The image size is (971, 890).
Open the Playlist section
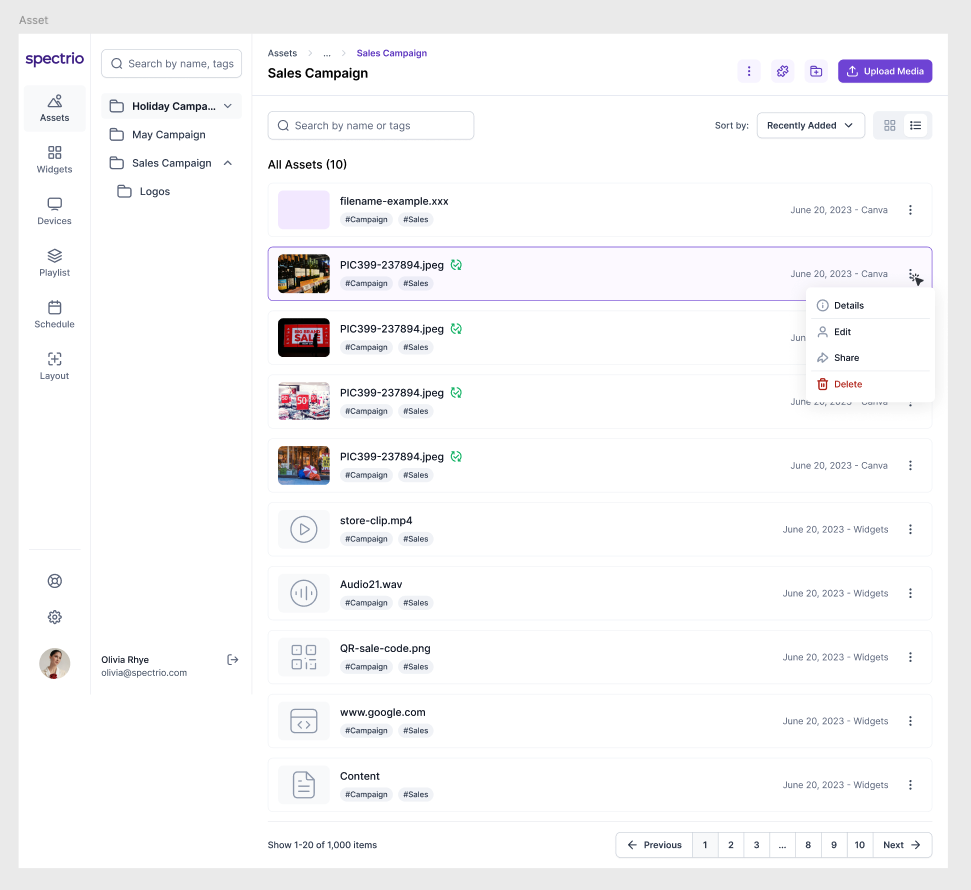(x=54, y=262)
